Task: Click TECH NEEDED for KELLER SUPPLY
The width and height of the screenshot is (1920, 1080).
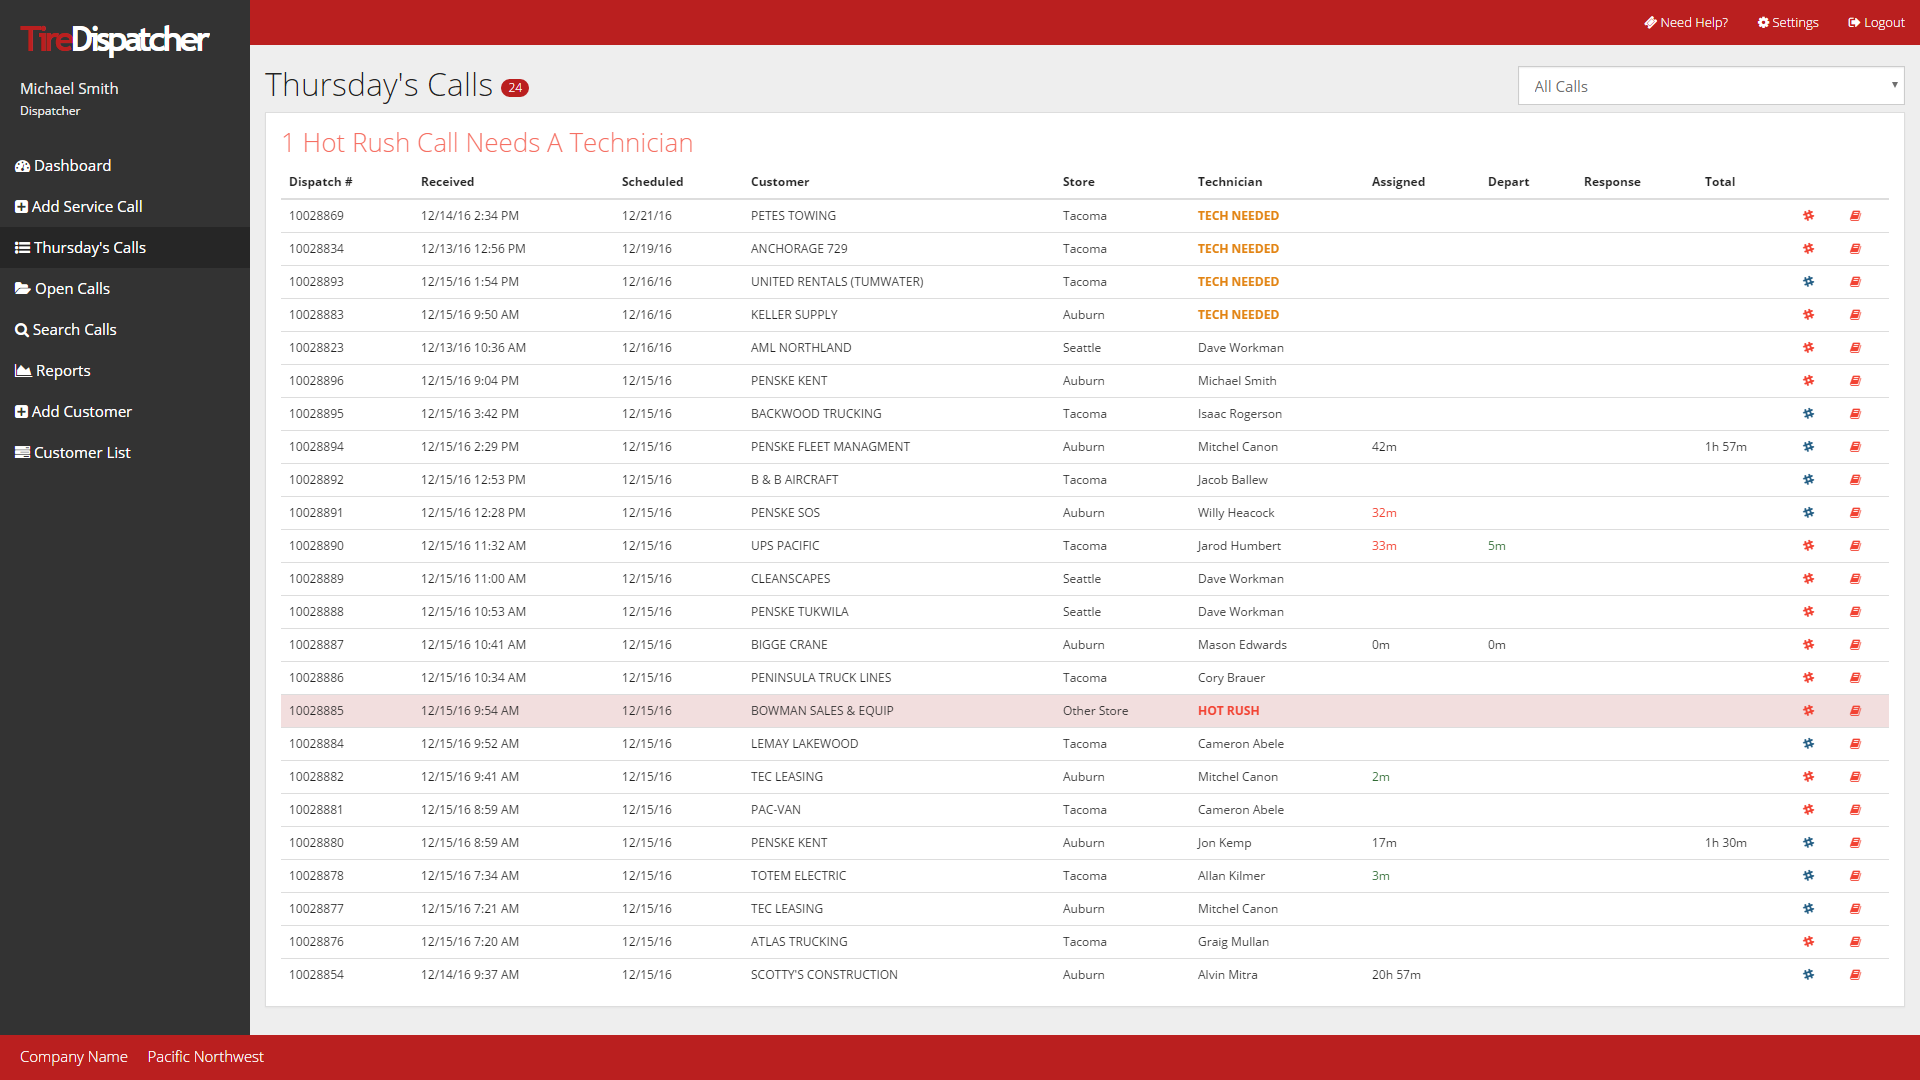Action: 1238,315
